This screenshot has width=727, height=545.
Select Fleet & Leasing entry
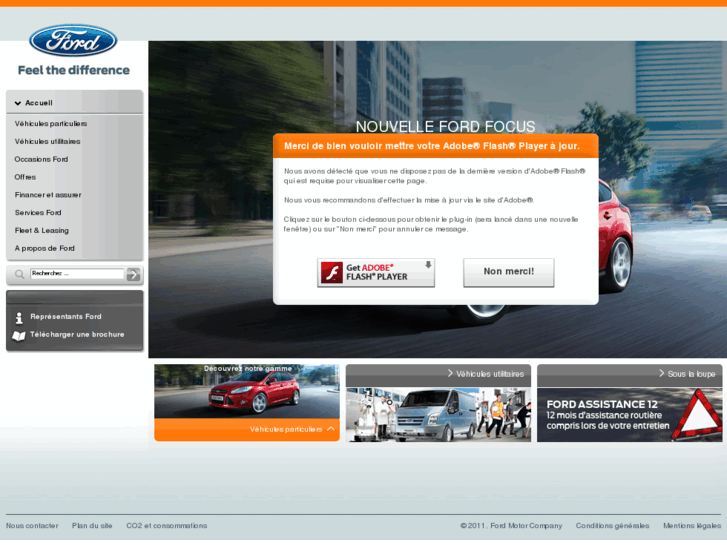(x=42, y=230)
